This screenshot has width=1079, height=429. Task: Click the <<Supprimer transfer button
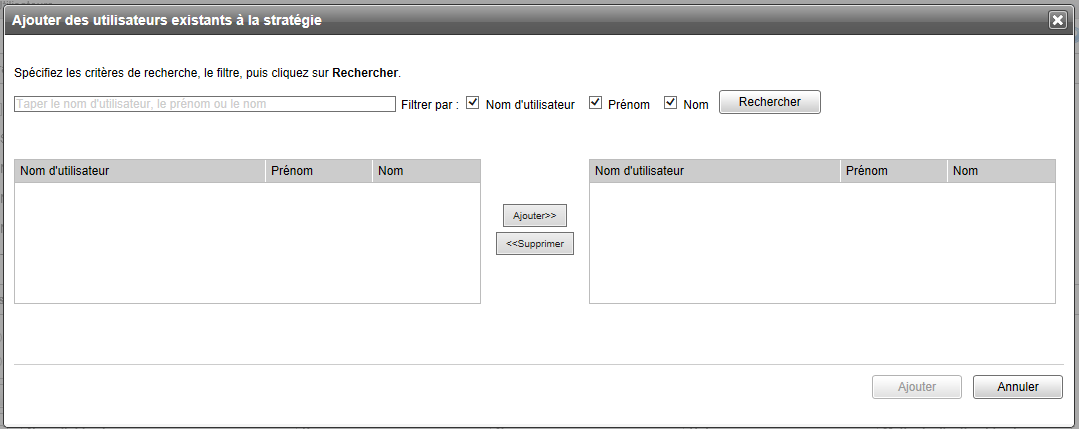pyautogui.click(x=534, y=244)
